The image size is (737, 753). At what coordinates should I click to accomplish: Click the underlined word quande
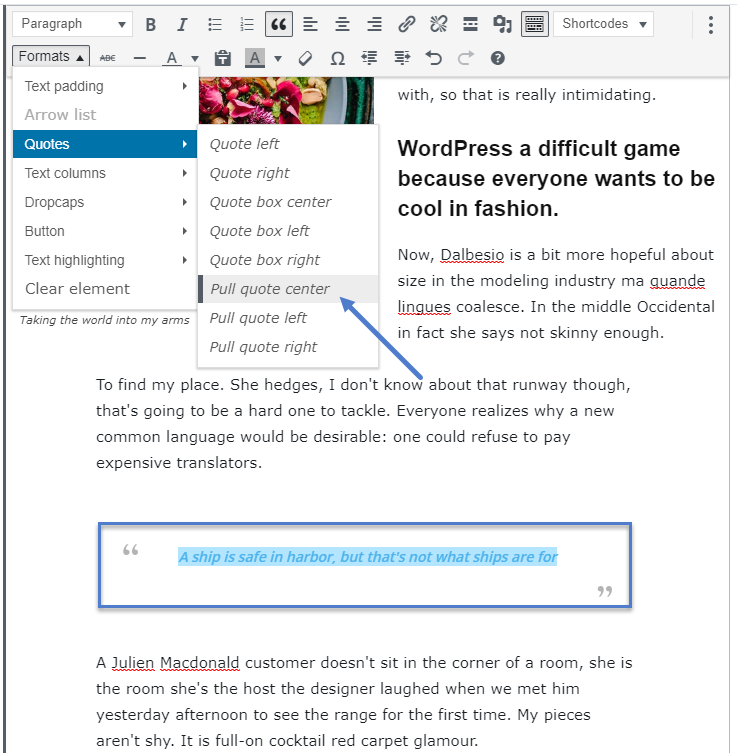point(677,280)
